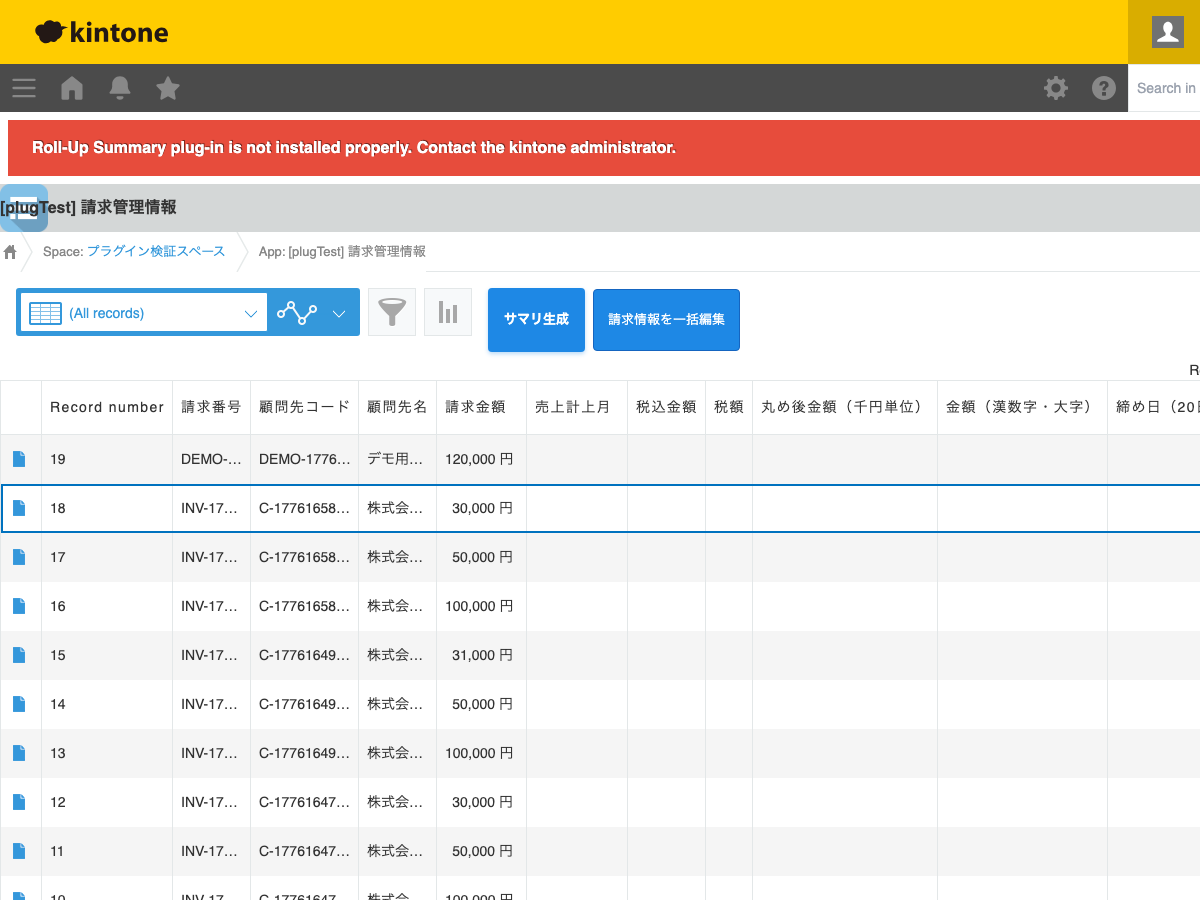
Task: Click the search input field
Action: tap(1165, 88)
